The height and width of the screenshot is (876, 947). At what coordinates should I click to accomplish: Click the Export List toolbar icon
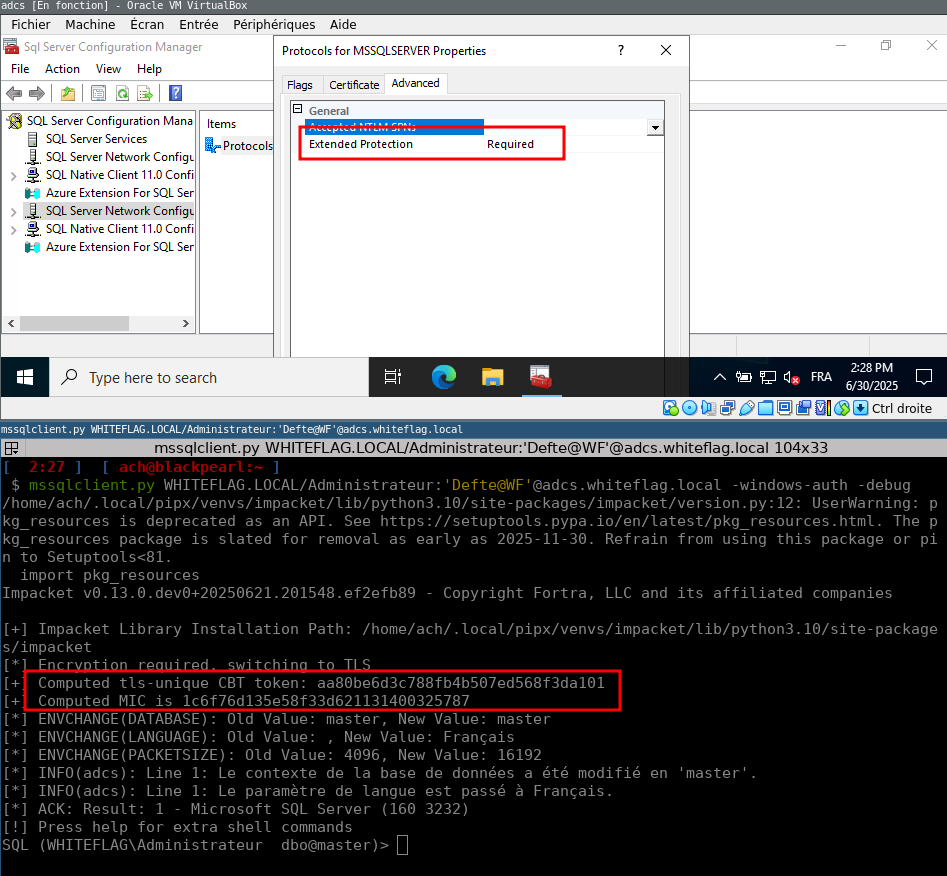pyautogui.click(x=145, y=93)
